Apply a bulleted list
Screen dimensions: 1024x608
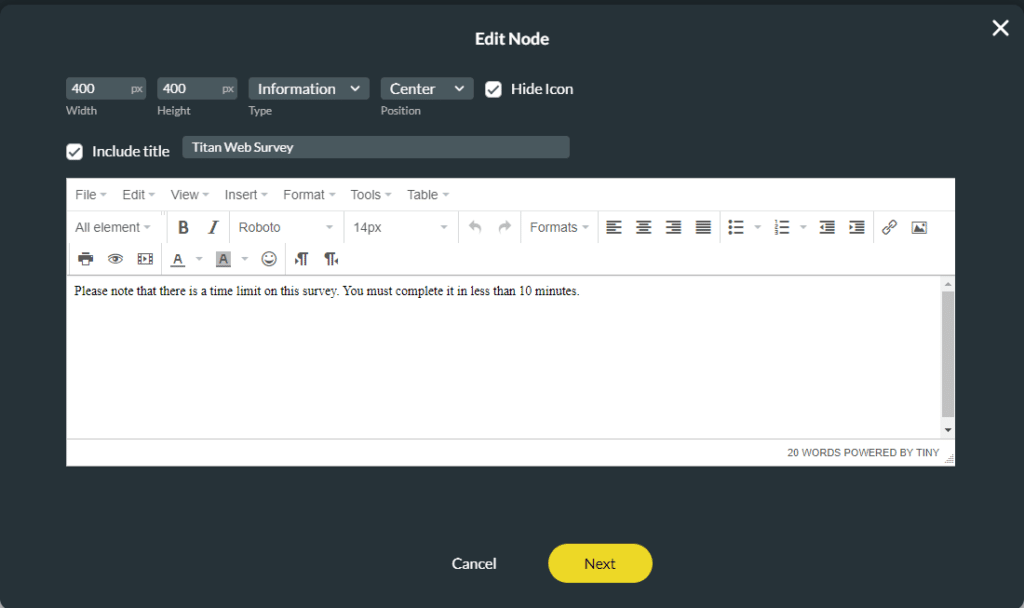click(x=737, y=227)
